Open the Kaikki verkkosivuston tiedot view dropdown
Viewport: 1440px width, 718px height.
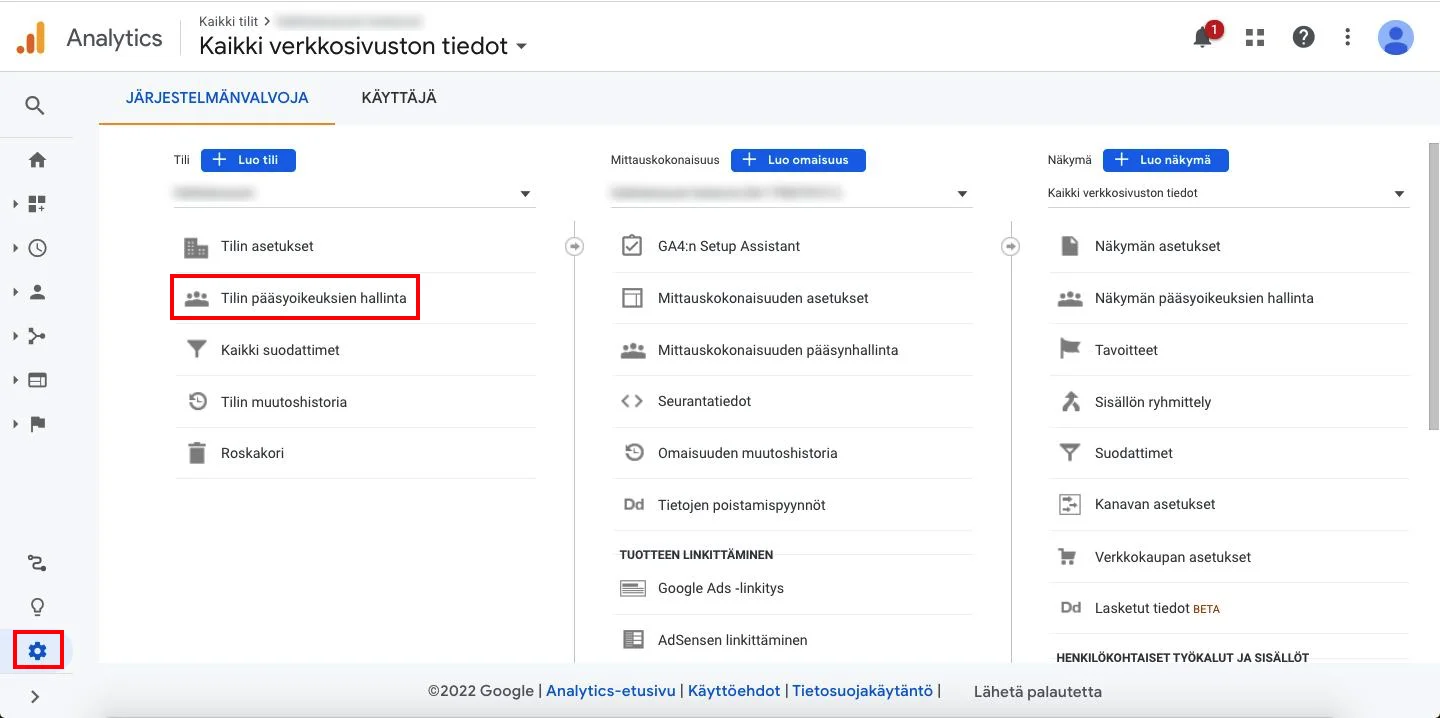[x=1400, y=192]
